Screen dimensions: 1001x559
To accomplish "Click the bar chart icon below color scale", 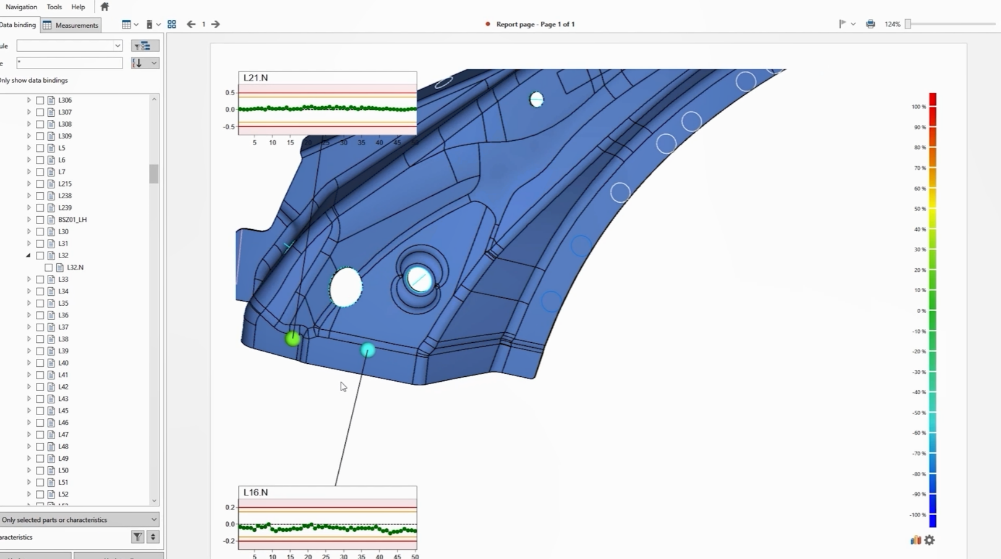I will point(916,540).
